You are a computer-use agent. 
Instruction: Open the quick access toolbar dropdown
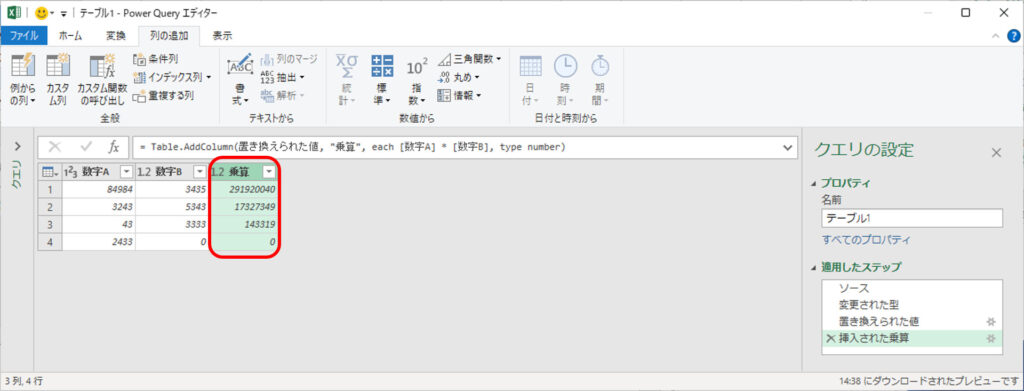tap(64, 14)
